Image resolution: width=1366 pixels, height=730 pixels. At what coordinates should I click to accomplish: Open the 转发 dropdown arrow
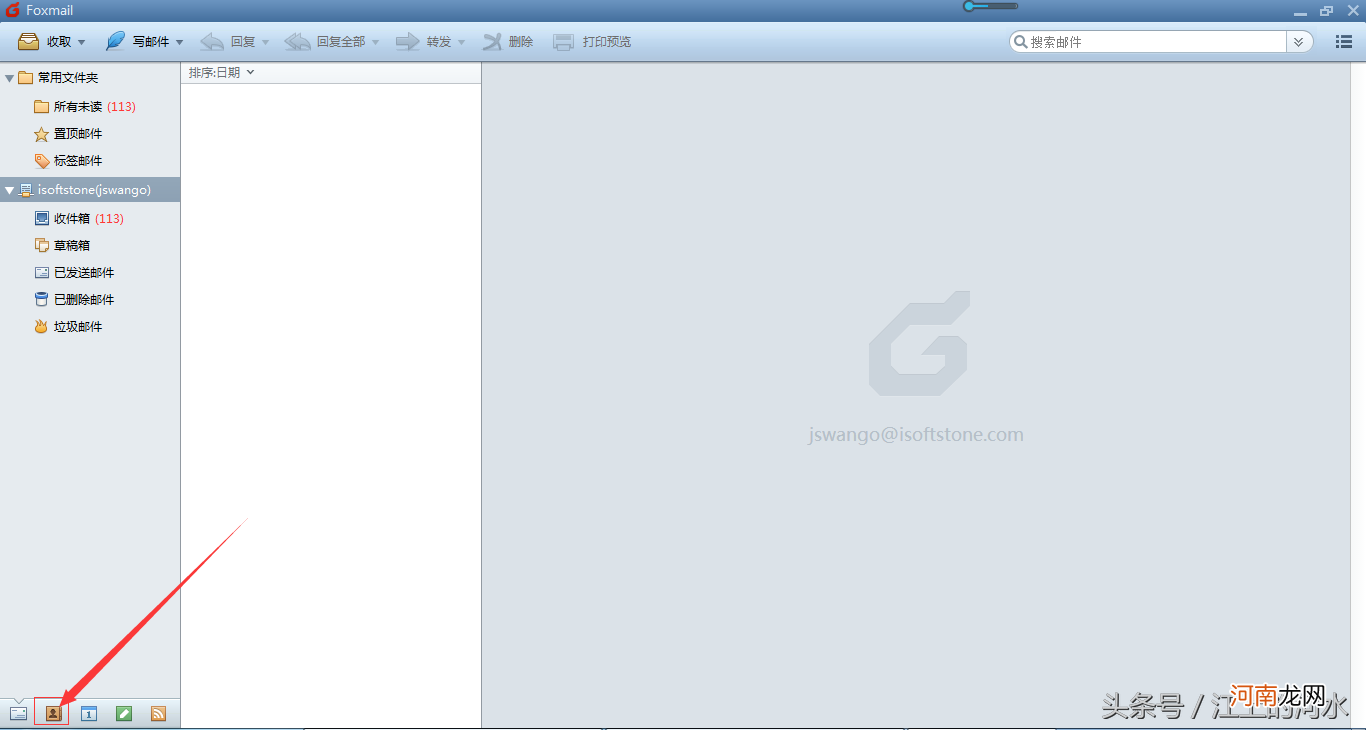[462, 43]
